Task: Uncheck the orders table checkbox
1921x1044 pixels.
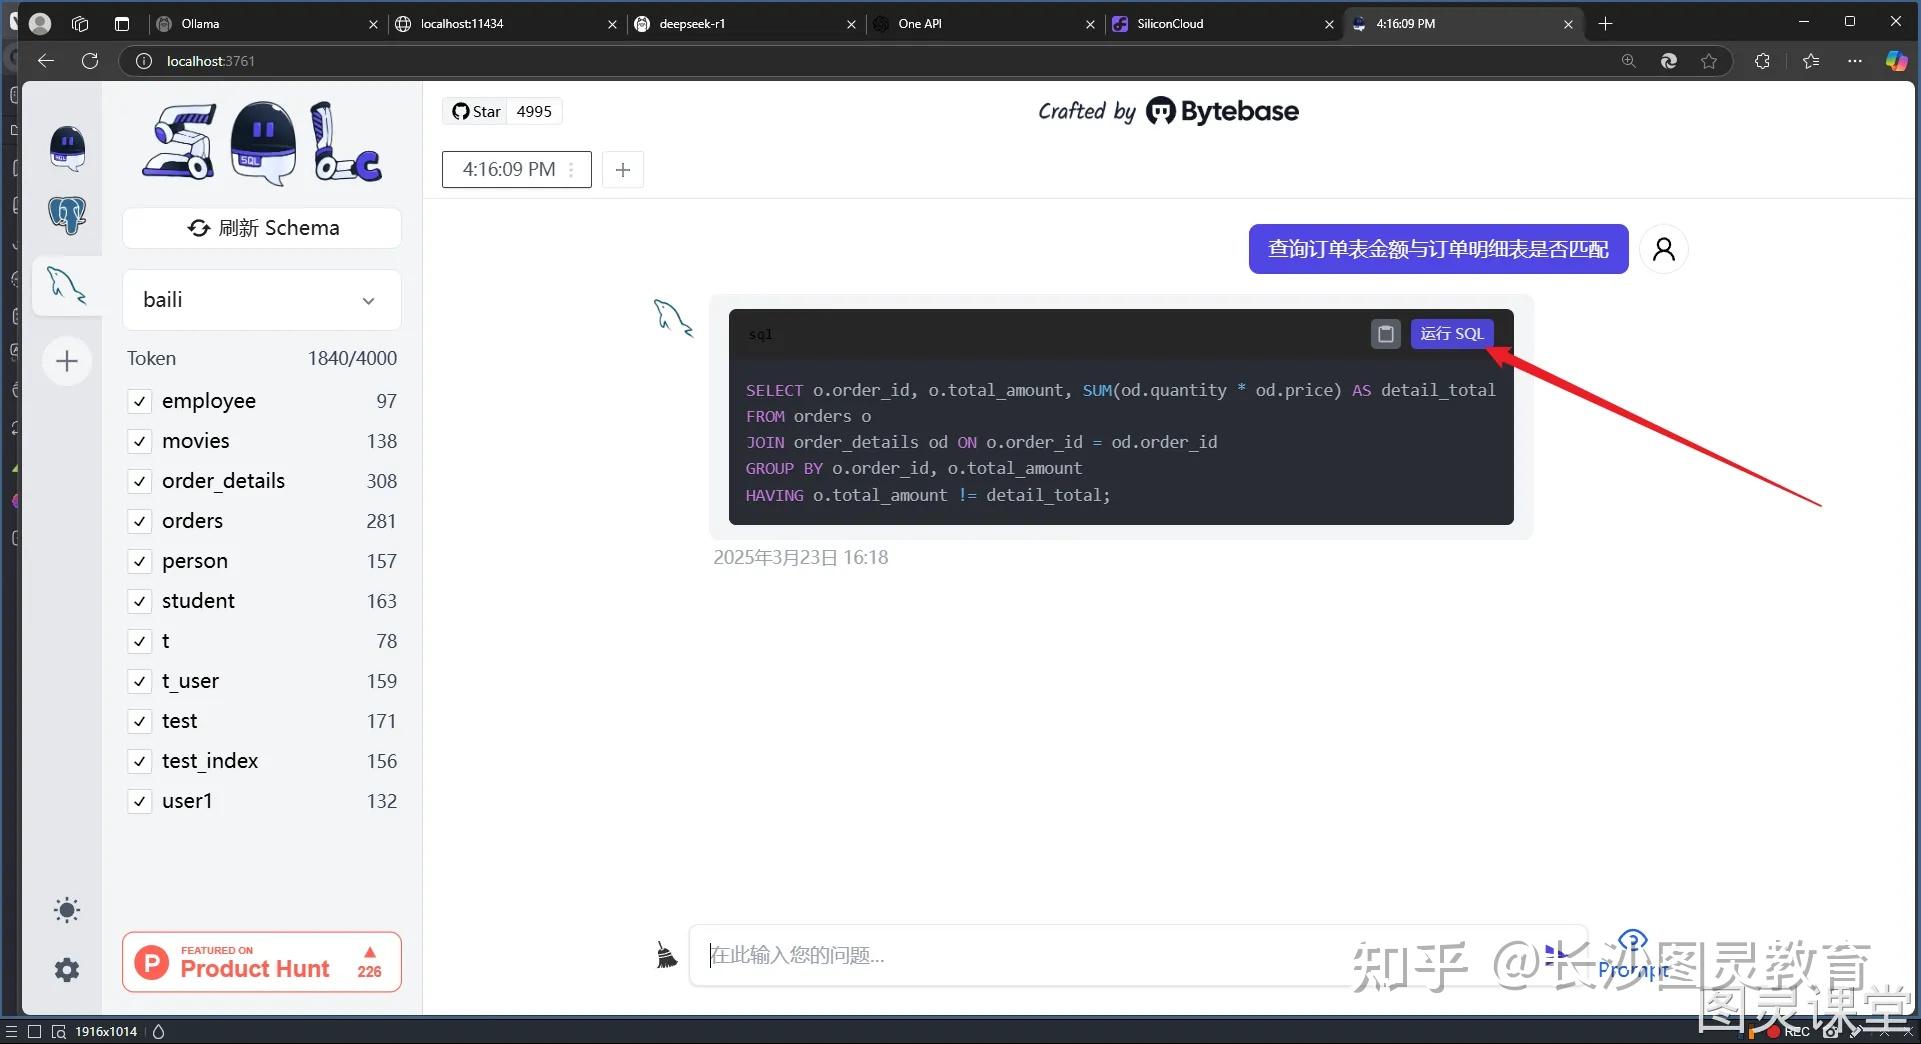Action: (140, 521)
